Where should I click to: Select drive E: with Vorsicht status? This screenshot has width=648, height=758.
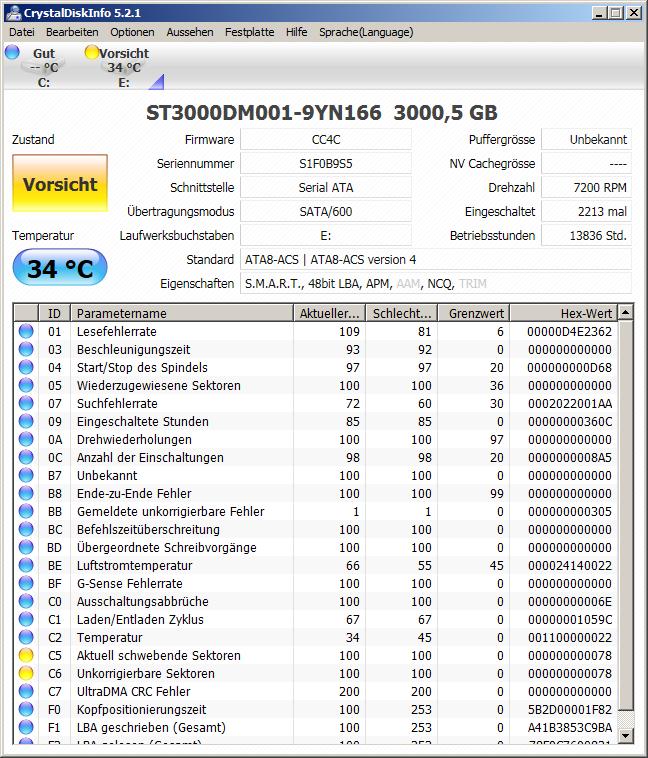124,68
